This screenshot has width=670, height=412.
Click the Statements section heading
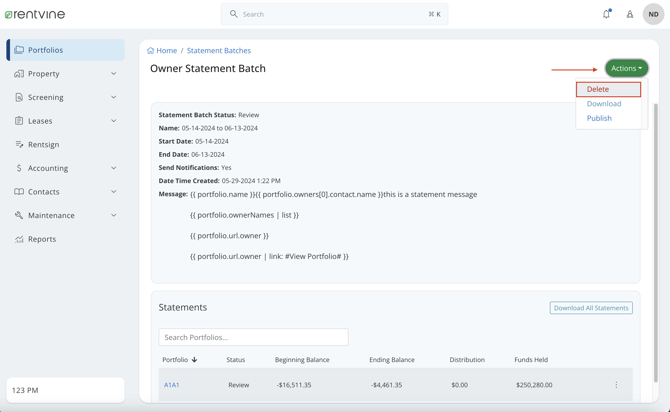coord(182,307)
